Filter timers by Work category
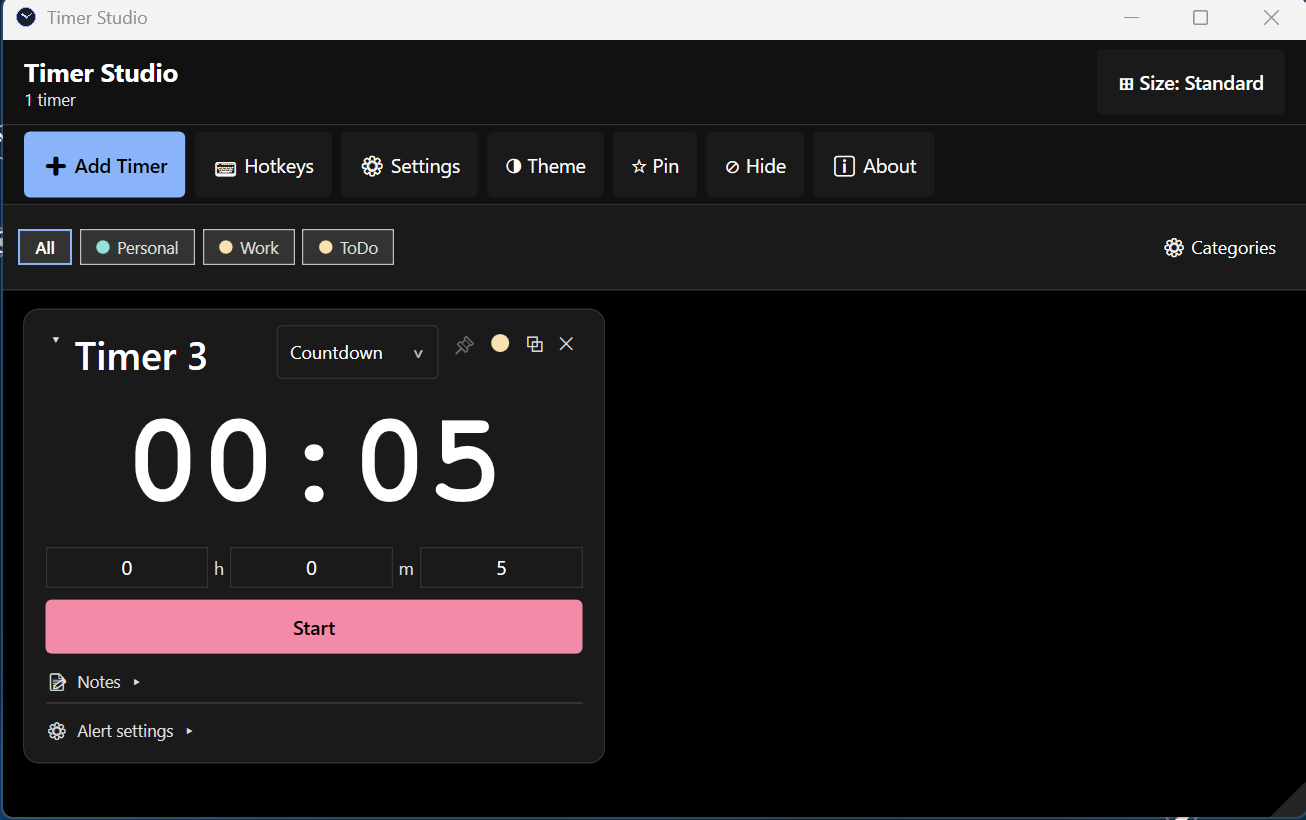The height and width of the screenshot is (820, 1306). (249, 247)
